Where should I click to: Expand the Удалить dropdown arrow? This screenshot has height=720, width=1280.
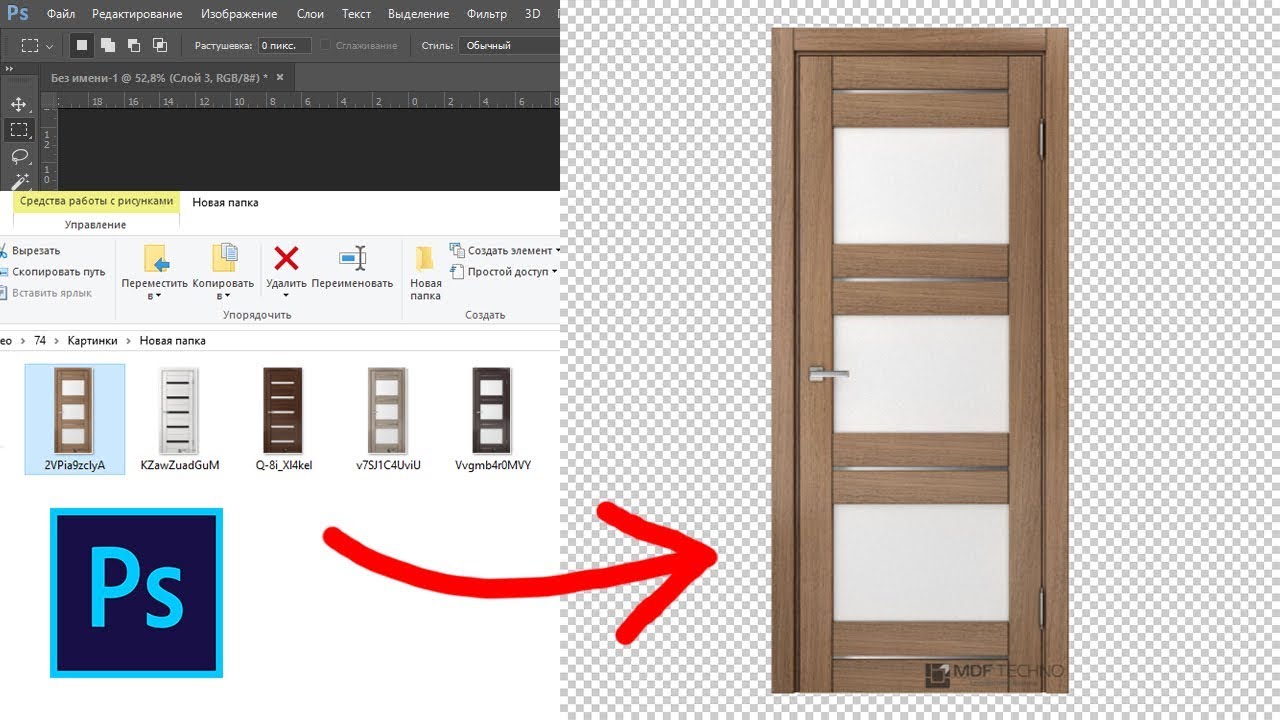coord(286,296)
